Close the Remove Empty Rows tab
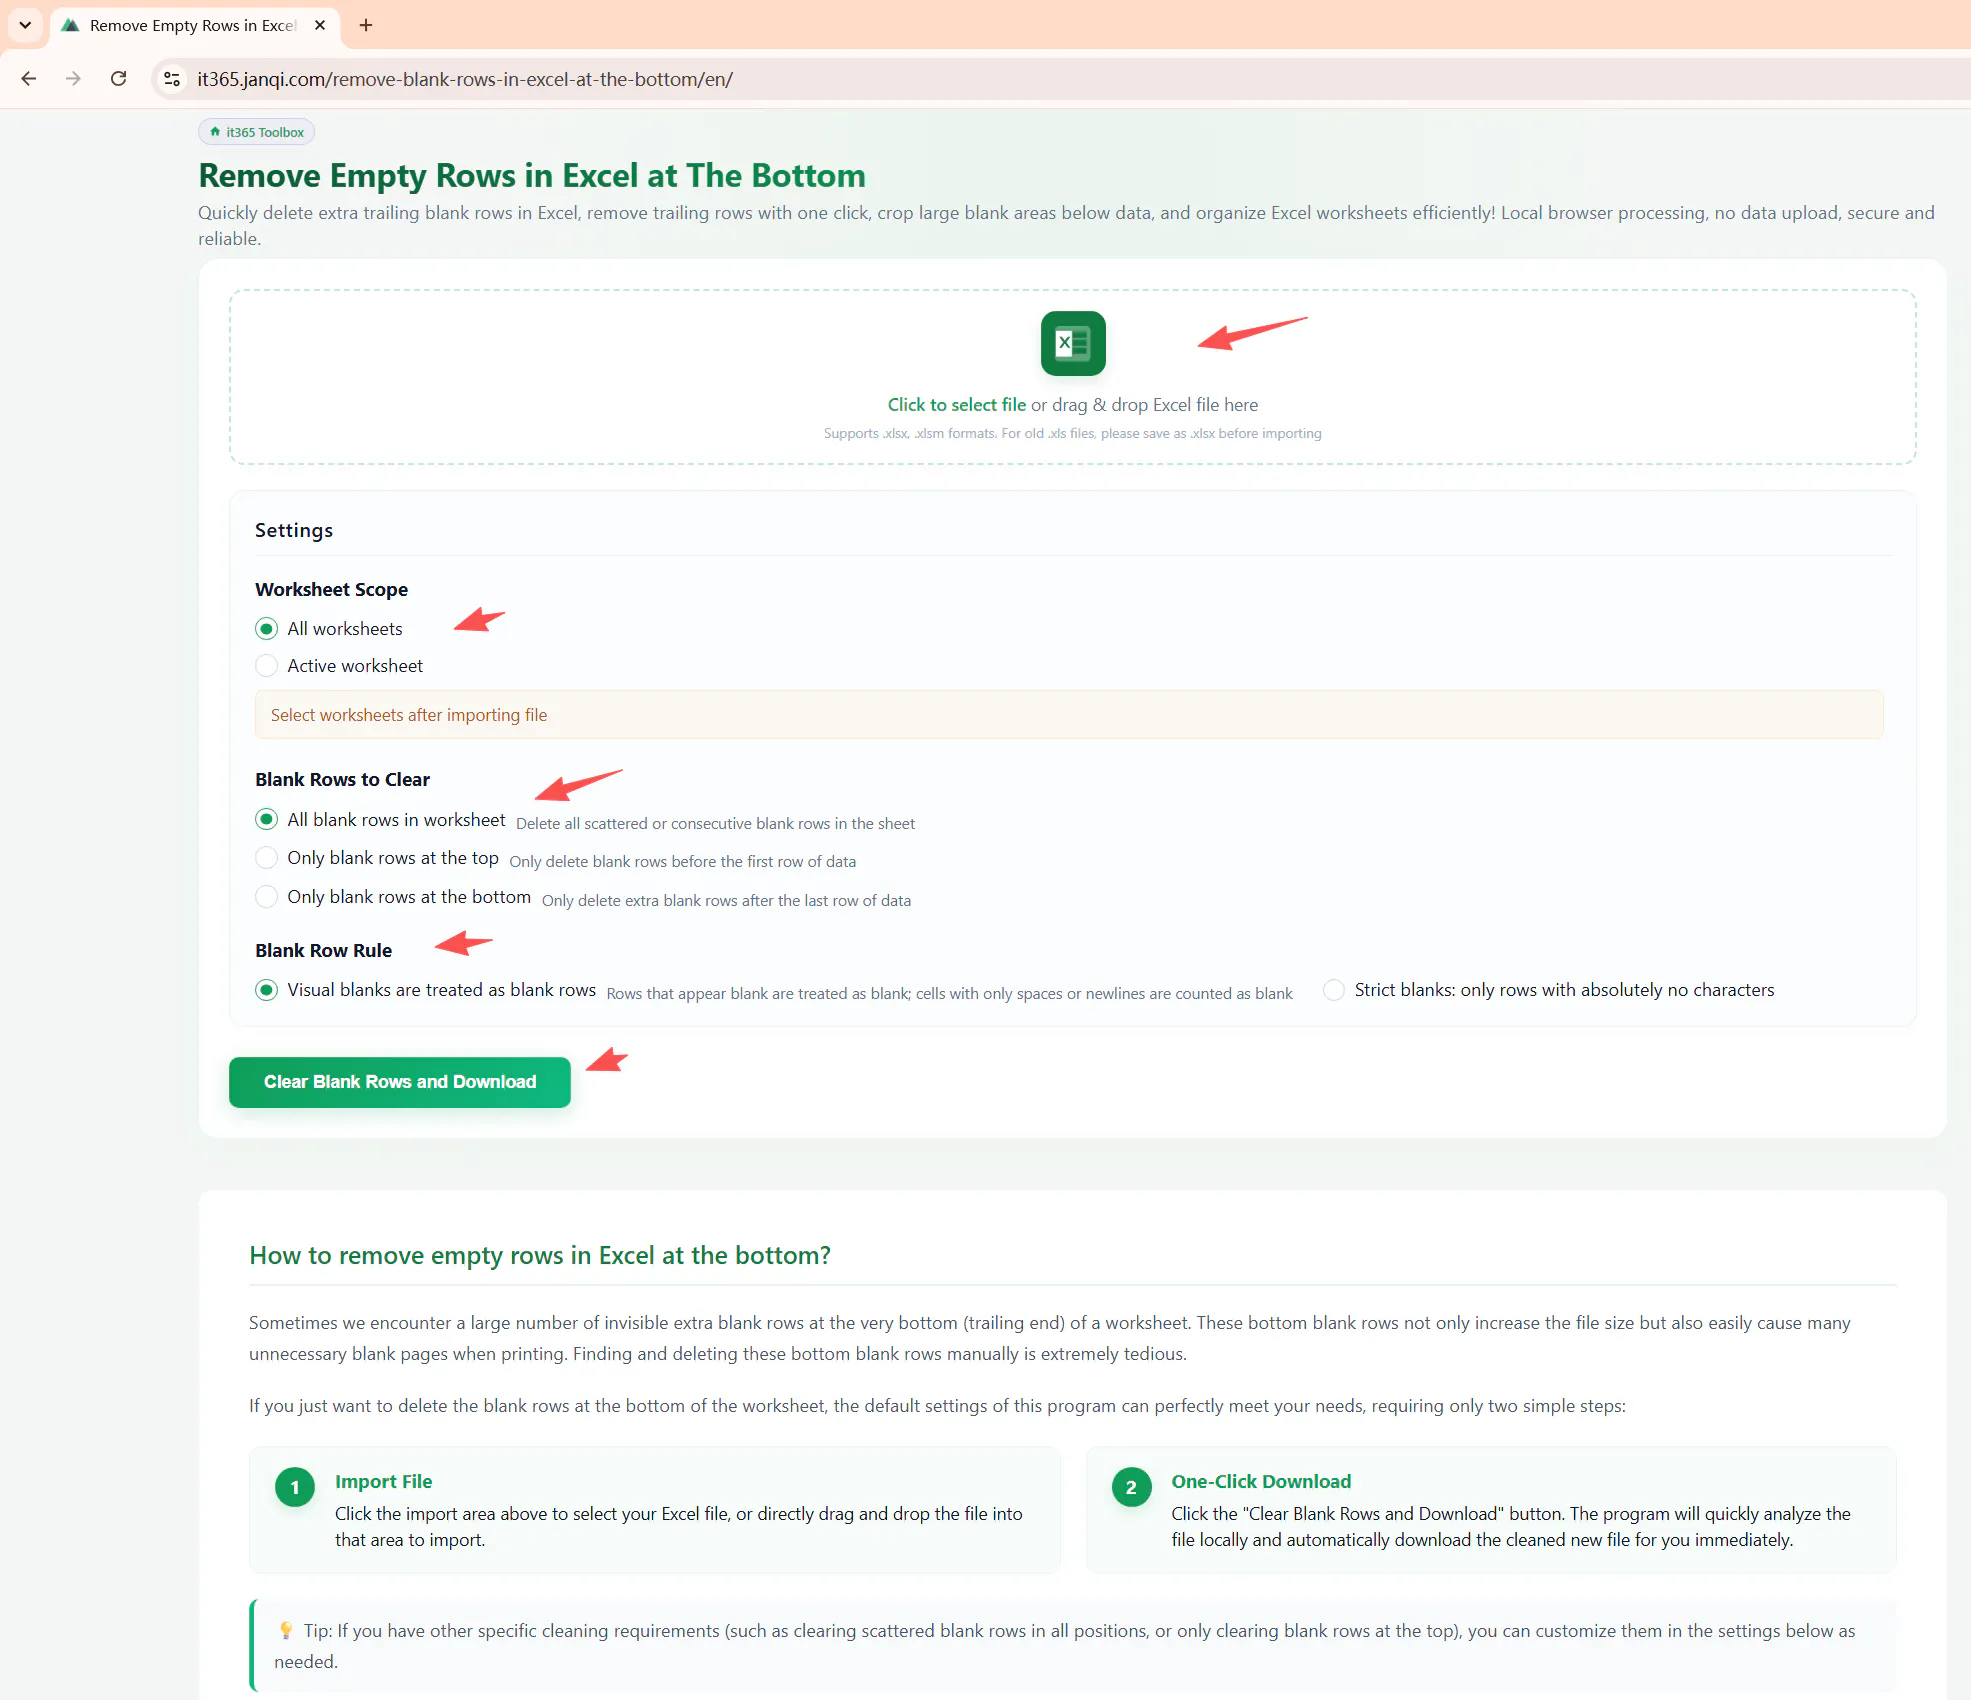 pos(320,25)
